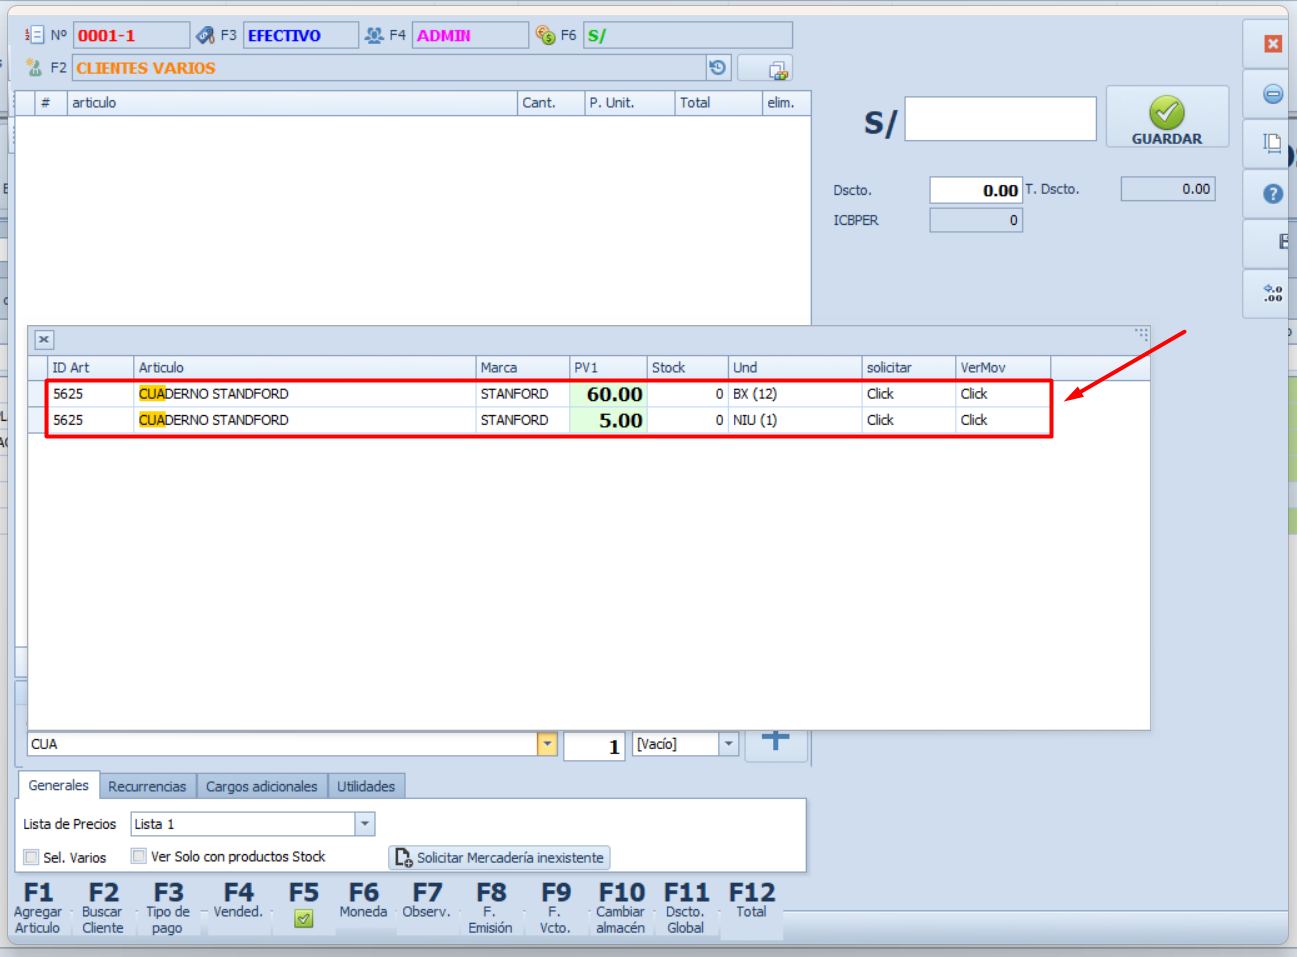
Task: Click solicitar Click link in NIU (1) row
Action: [880, 420]
